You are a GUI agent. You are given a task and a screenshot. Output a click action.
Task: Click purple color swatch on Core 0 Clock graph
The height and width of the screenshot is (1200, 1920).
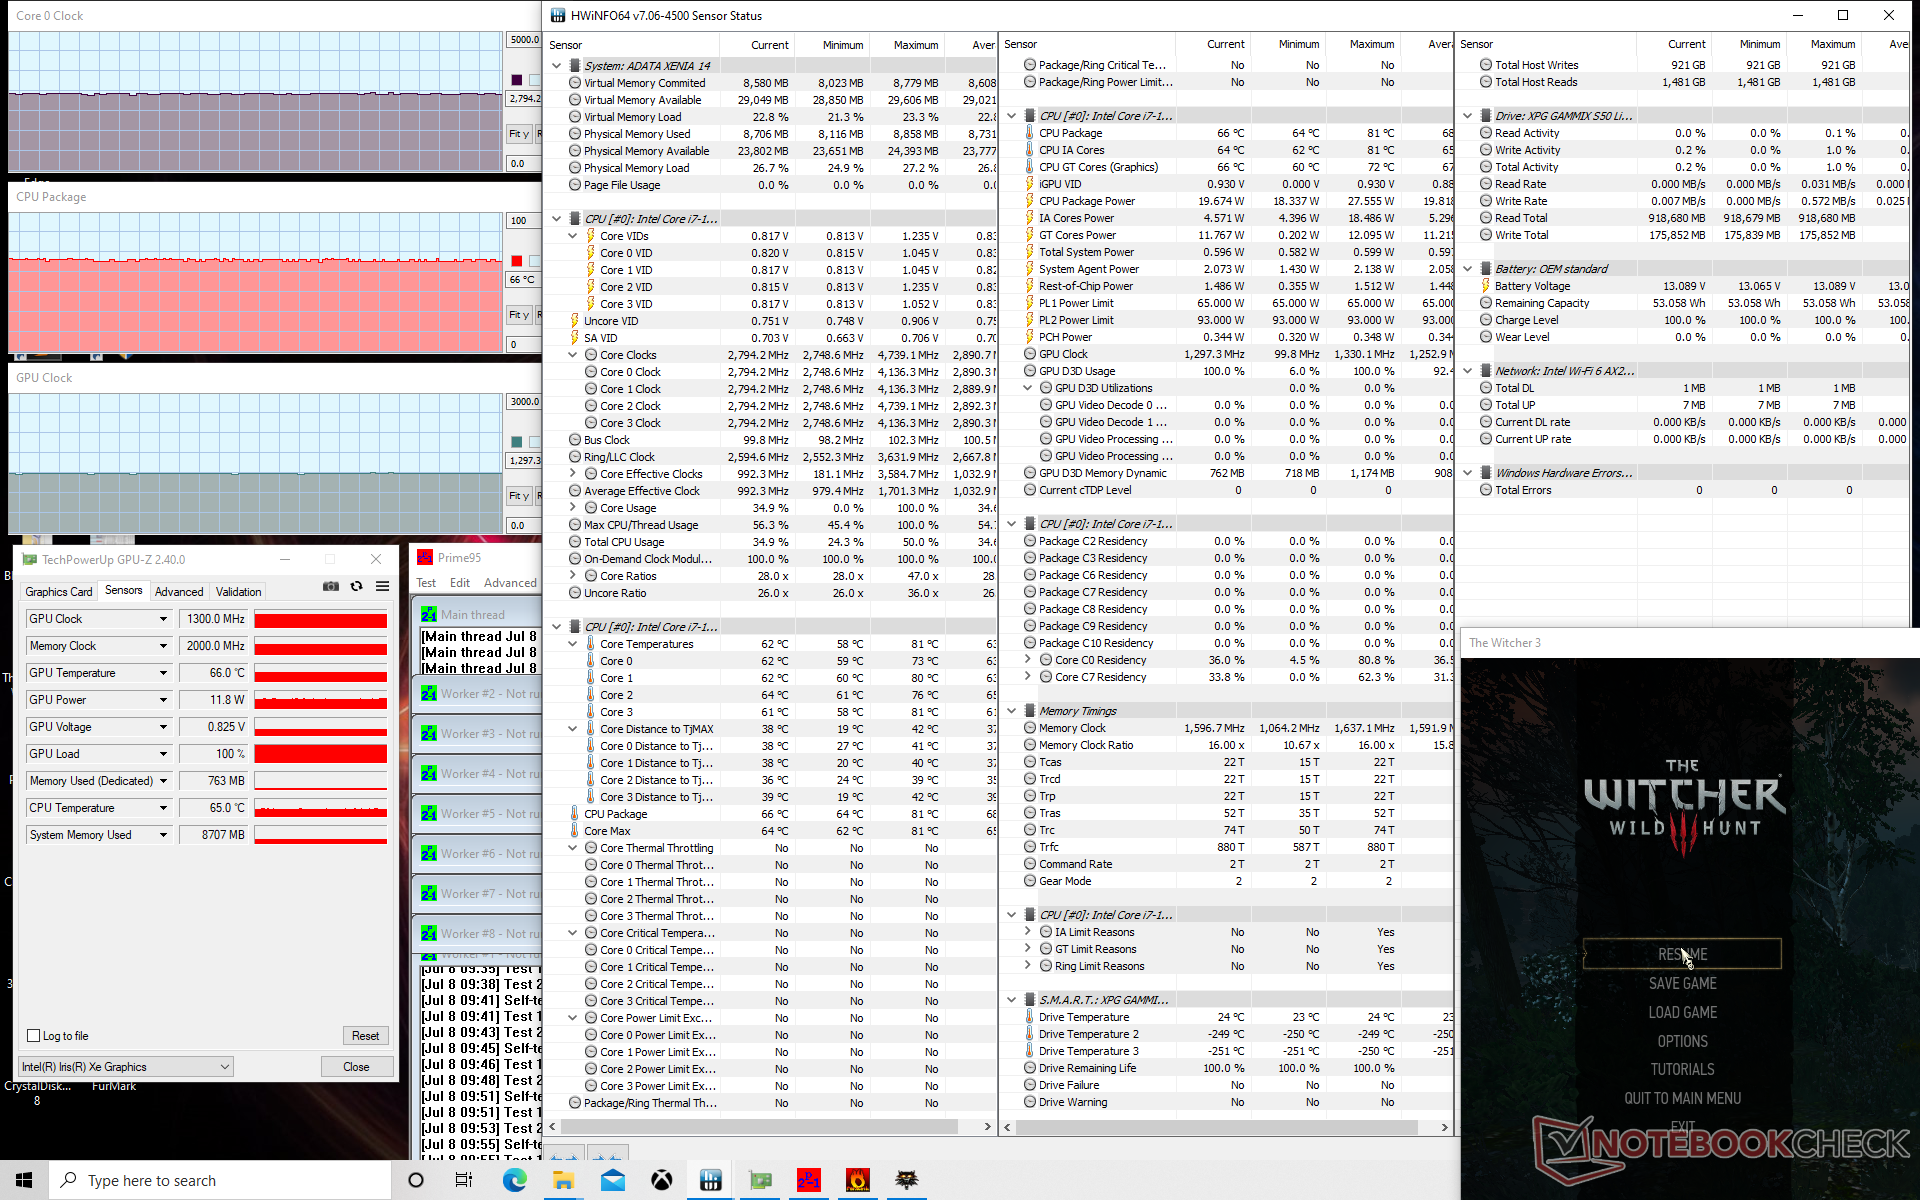tap(516, 80)
